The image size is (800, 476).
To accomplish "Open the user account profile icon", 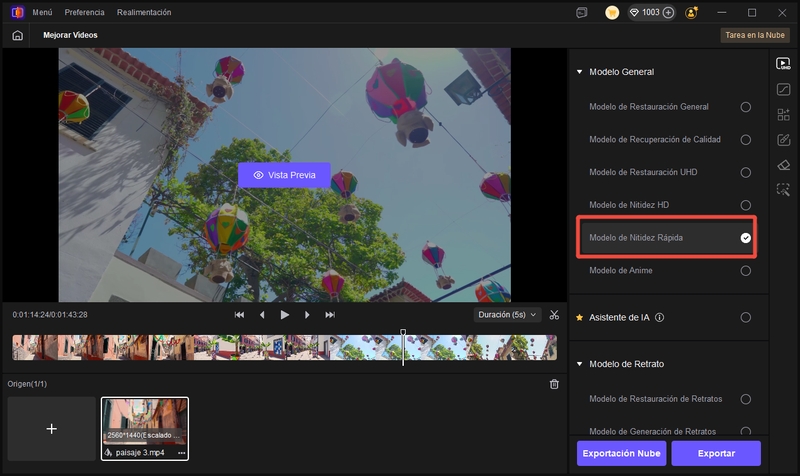I will point(692,13).
